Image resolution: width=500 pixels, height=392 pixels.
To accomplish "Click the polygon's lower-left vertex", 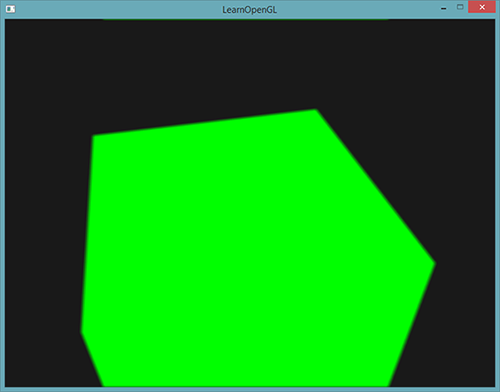I will coord(82,331).
